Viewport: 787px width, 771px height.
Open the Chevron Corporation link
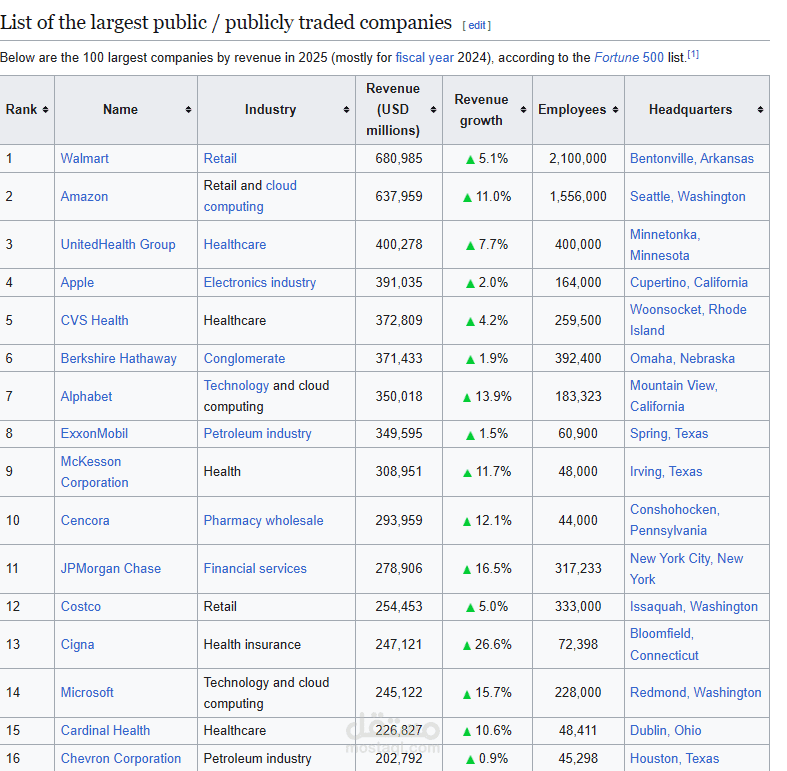tap(121, 758)
